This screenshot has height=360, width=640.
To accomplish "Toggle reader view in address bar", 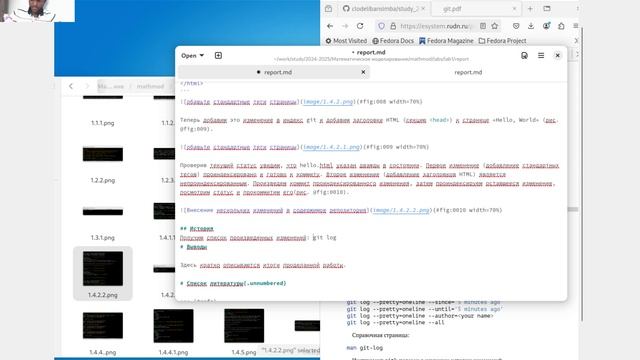I will (483, 26).
